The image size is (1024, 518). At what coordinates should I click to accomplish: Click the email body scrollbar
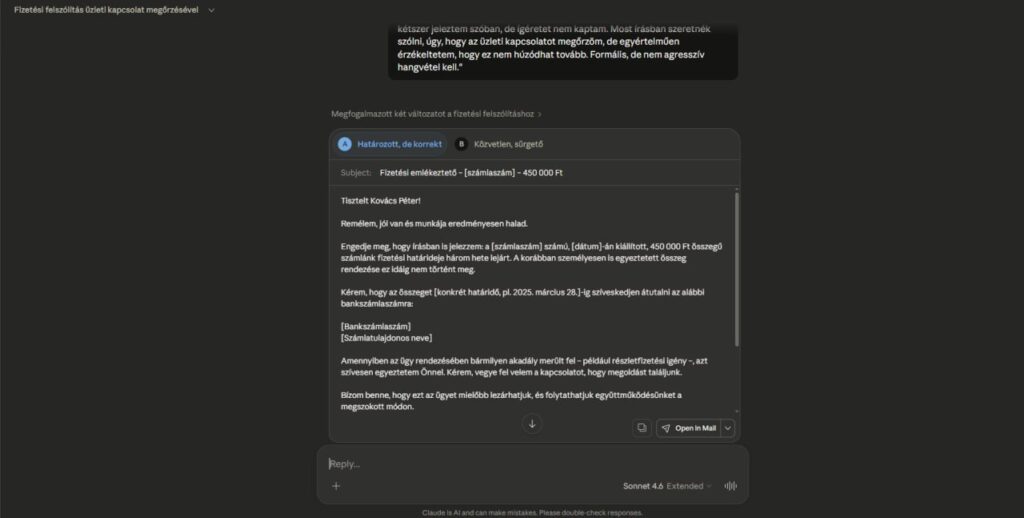pyautogui.click(x=737, y=269)
